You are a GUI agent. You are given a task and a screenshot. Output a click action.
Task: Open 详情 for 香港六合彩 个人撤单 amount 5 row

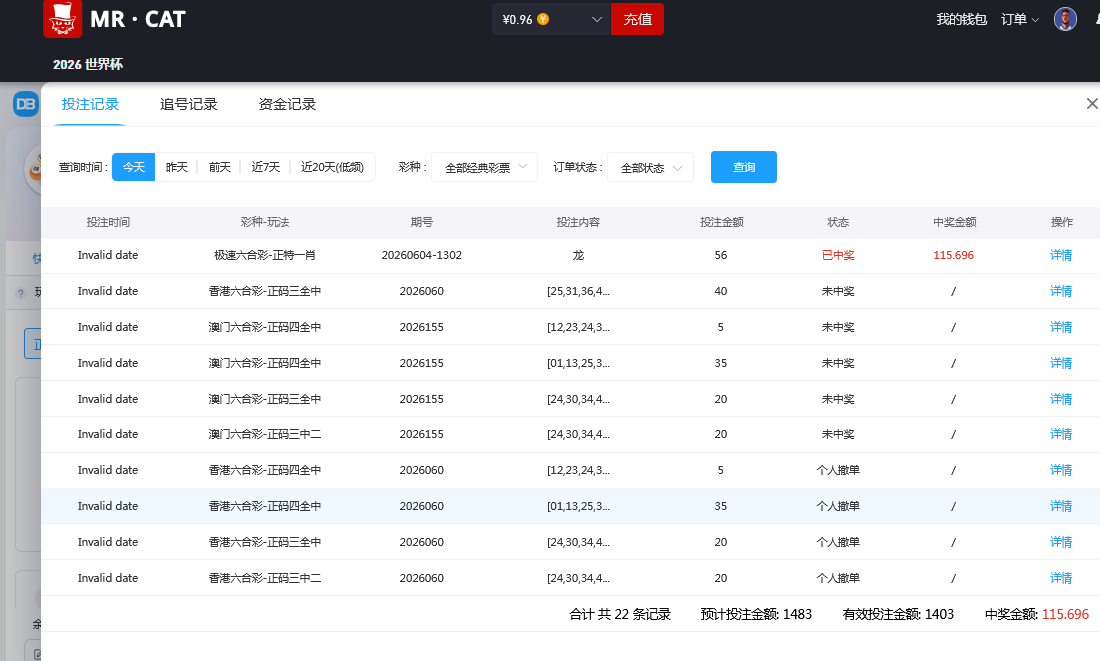pyautogui.click(x=1061, y=470)
